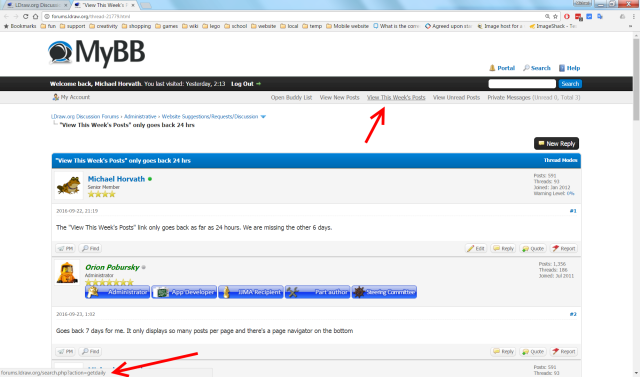Click the browser reload icon

pyautogui.click(x=26, y=16)
